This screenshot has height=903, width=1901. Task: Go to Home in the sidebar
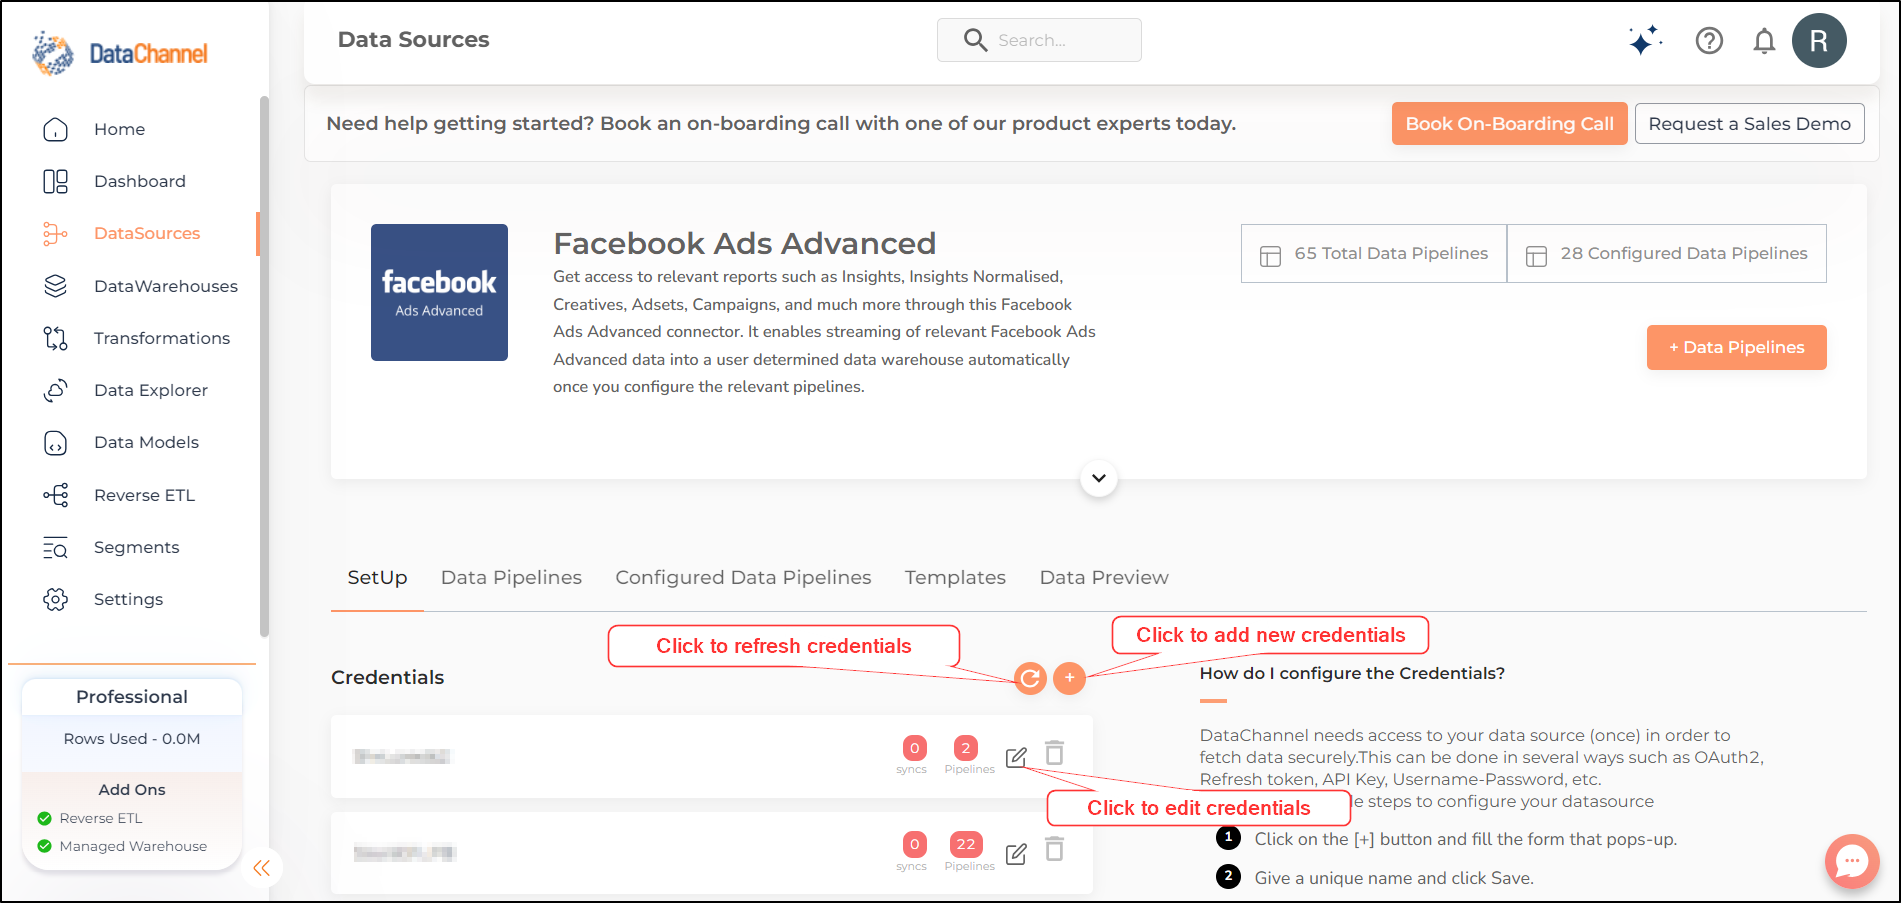119,129
